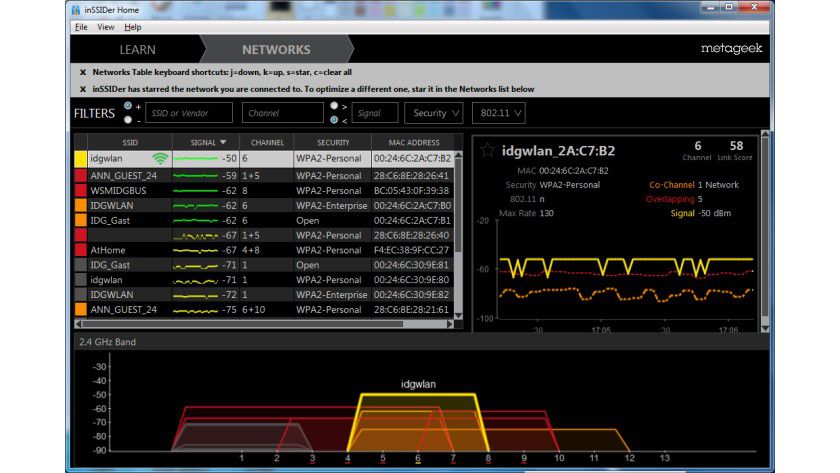Click the connected Wi-Fi icon on idgwlan row

(x=160, y=159)
